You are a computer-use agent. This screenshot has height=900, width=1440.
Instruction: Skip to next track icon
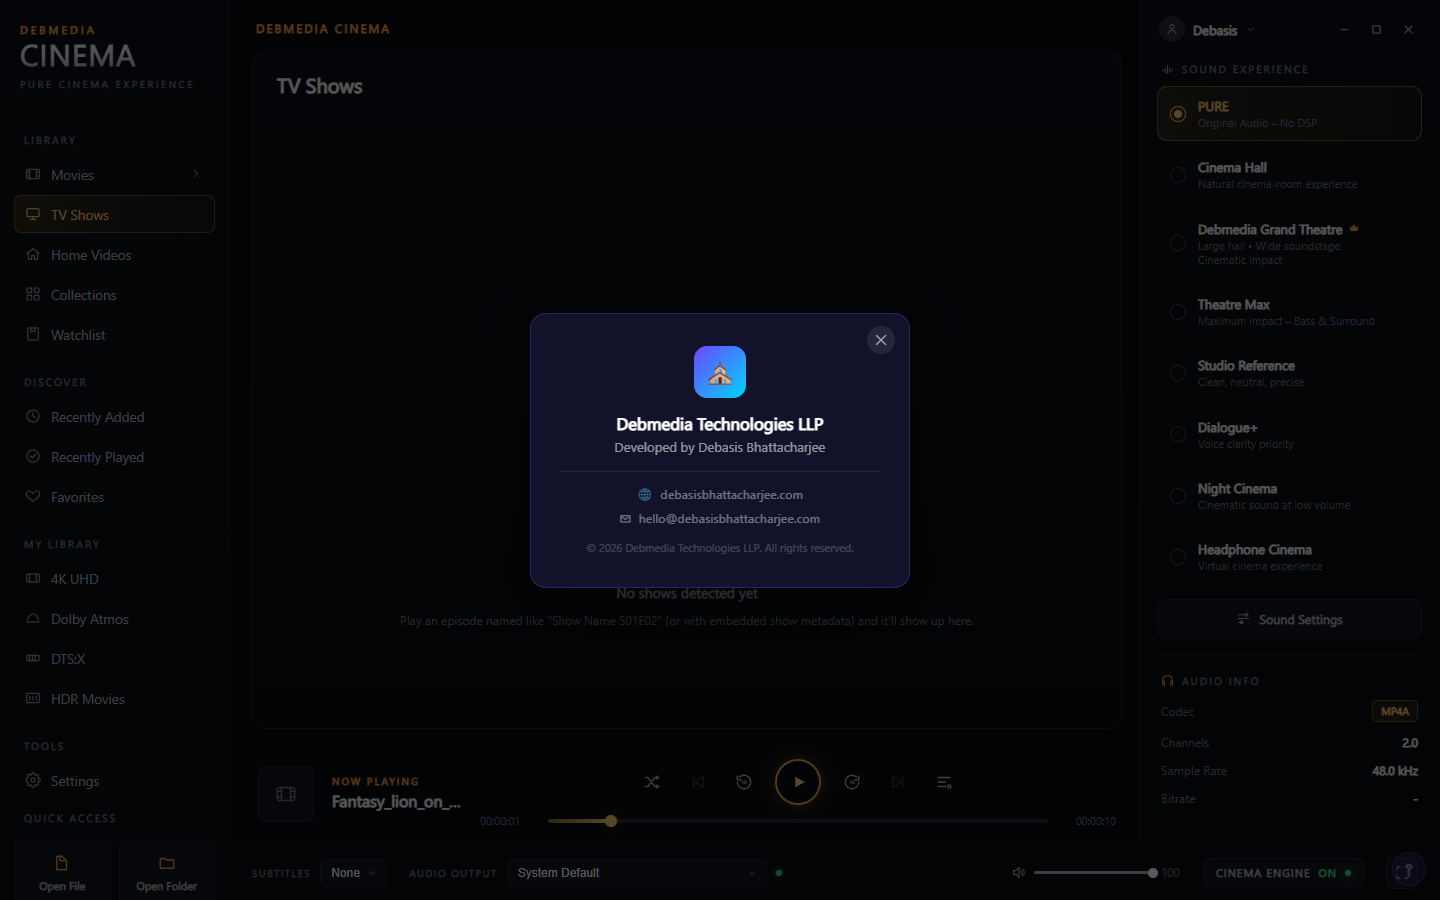tap(898, 782)
